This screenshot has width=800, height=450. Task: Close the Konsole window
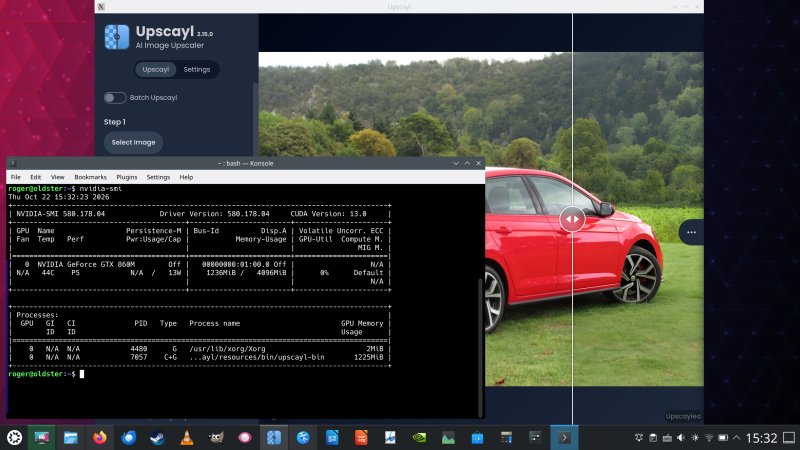click(479, 163)
